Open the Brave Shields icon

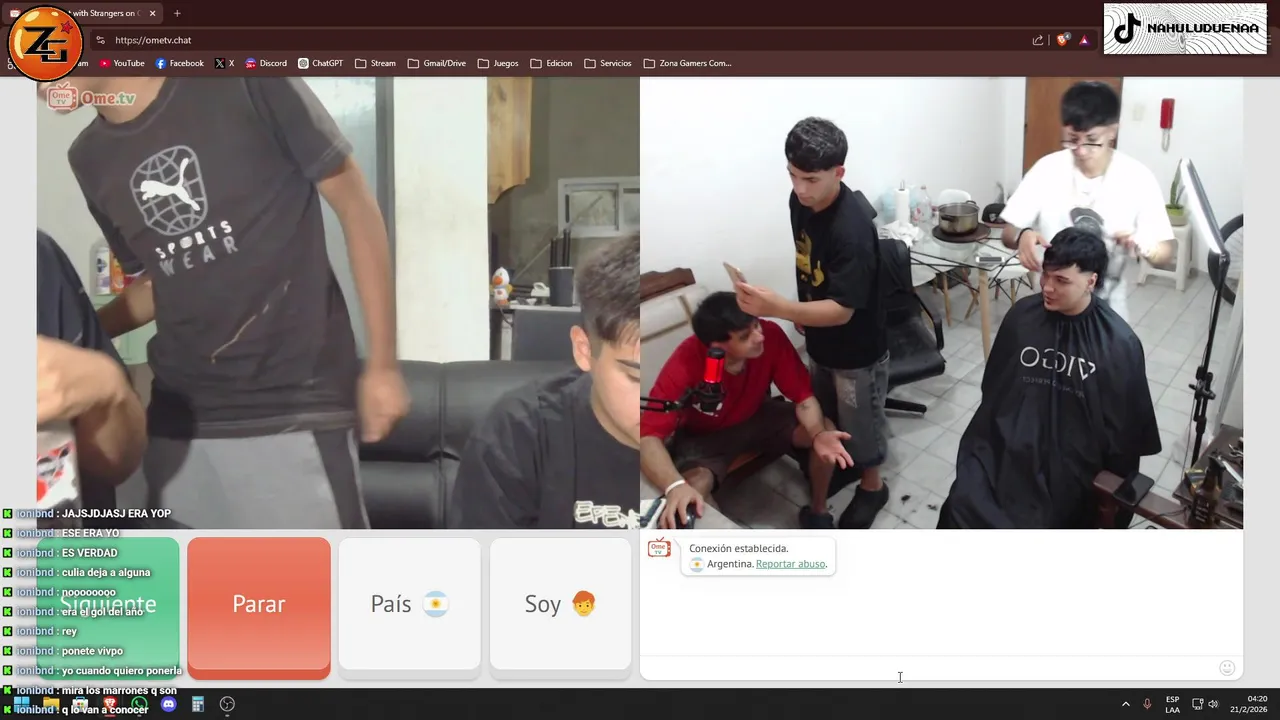tap(1062, 40)
